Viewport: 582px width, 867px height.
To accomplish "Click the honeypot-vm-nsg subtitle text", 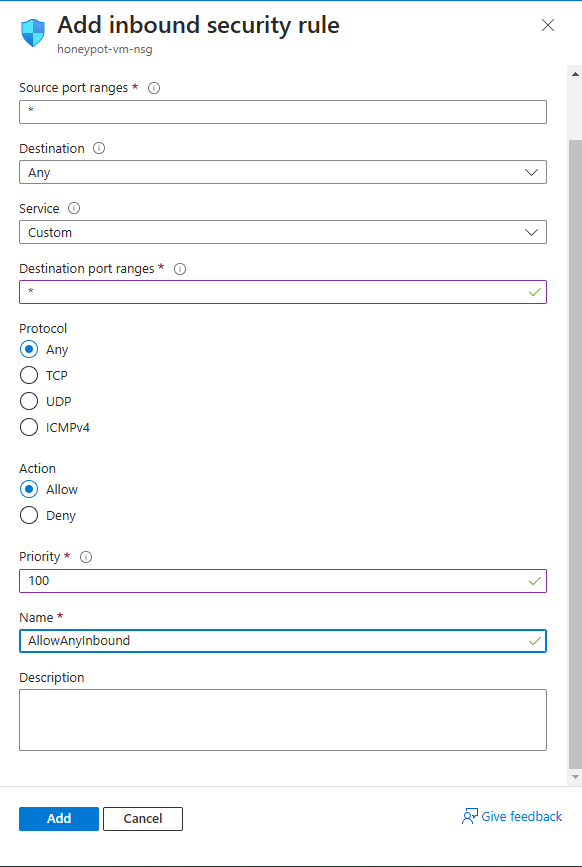I will 104,49.
